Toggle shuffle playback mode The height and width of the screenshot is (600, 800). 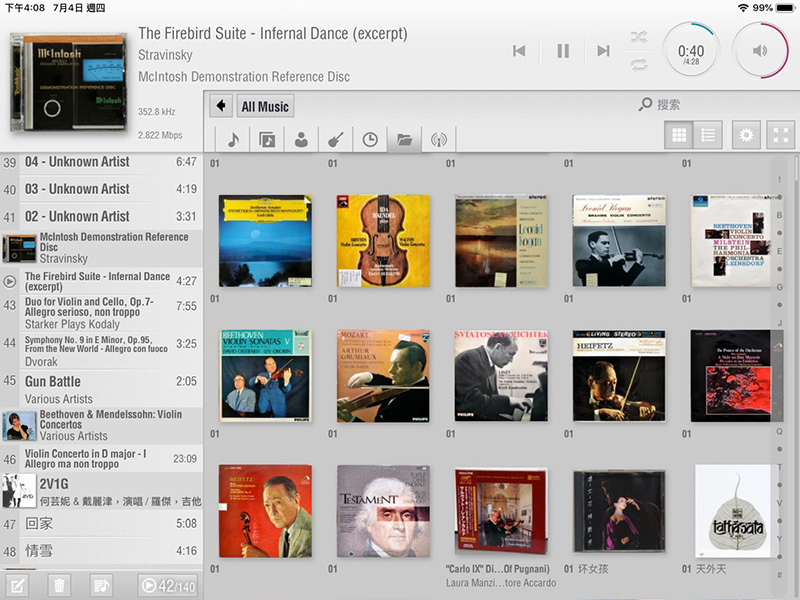[x=639, y=37]
